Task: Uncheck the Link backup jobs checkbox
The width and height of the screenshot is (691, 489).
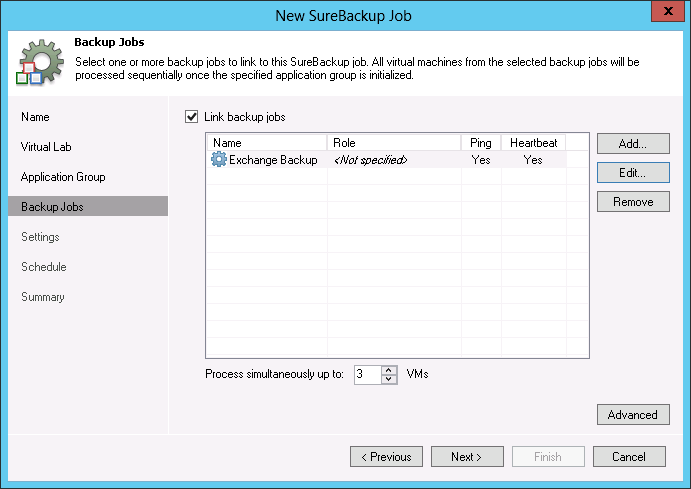Action: (191, 117)
